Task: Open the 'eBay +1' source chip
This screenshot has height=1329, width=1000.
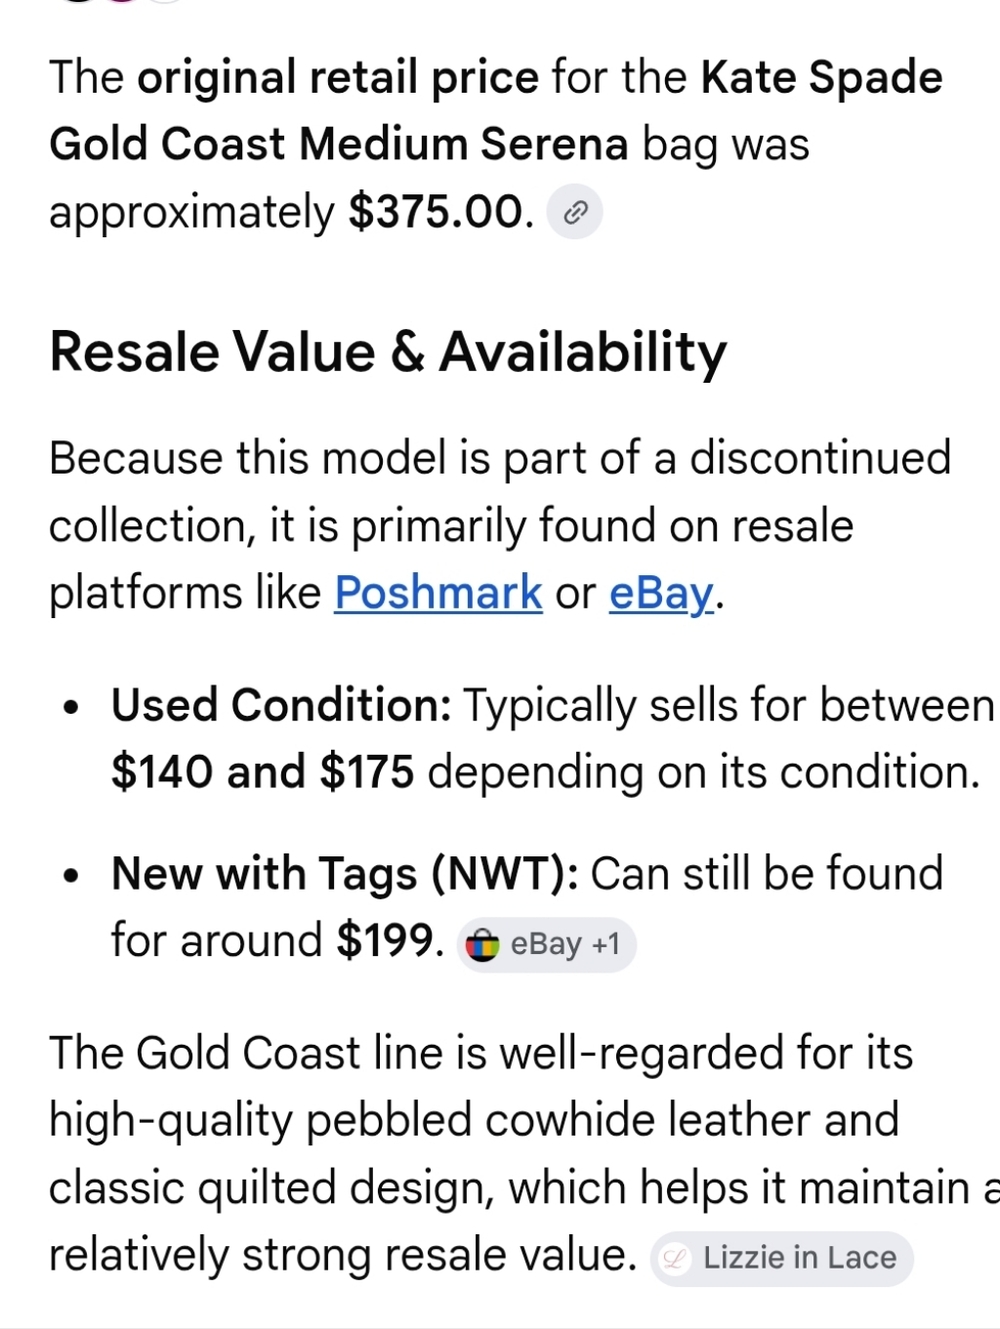Action: 547,945
